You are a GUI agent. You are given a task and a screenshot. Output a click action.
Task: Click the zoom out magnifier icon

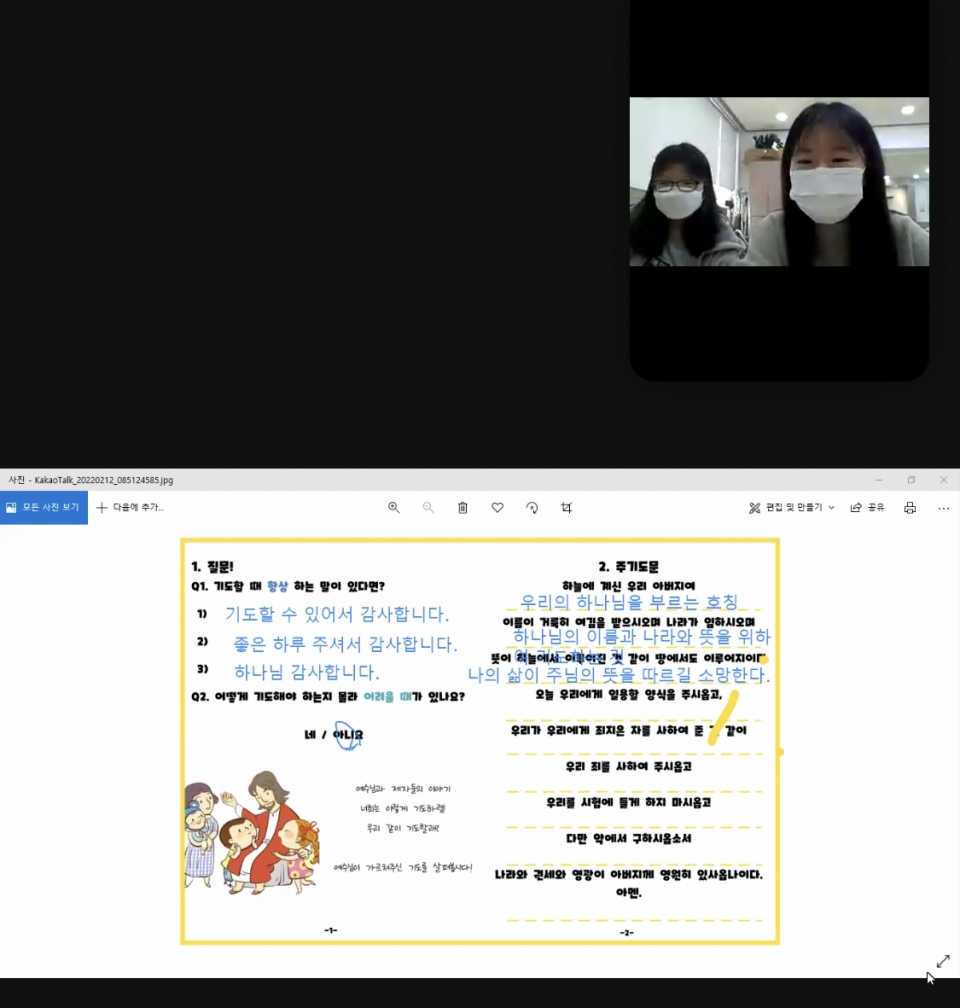coord(428,508)
